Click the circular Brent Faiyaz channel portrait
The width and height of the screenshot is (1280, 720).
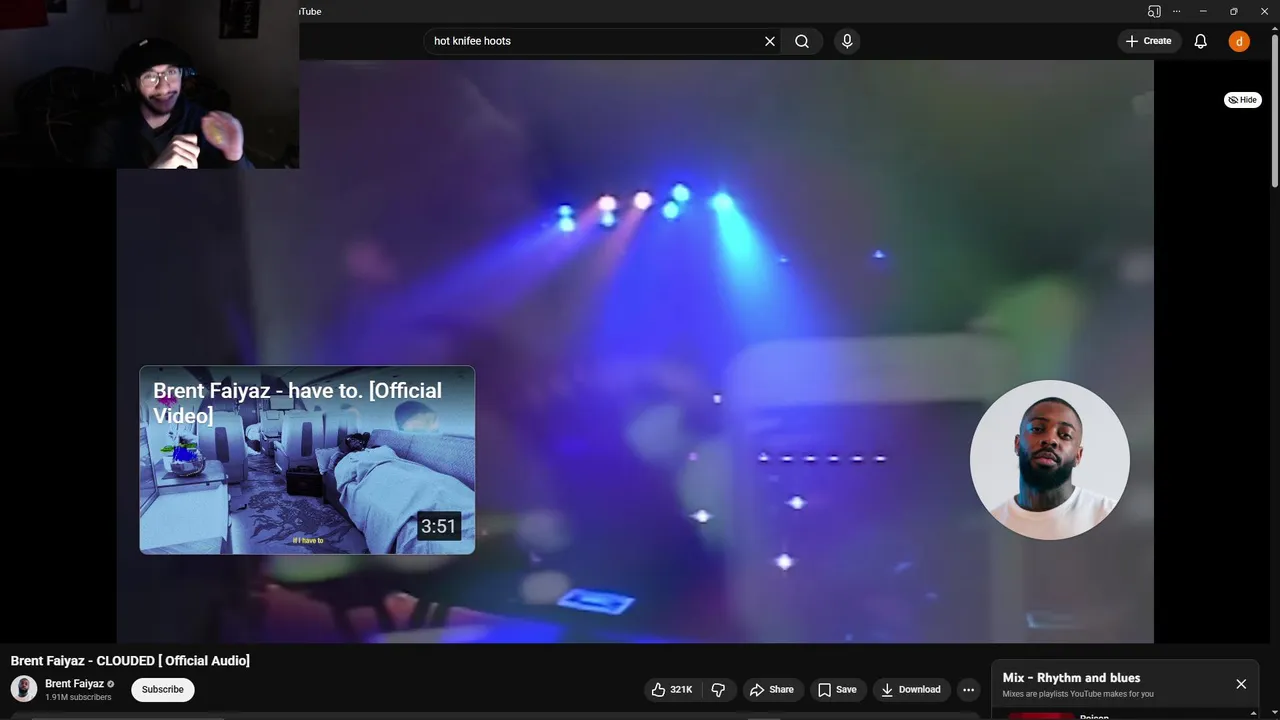pos(1050,460)
